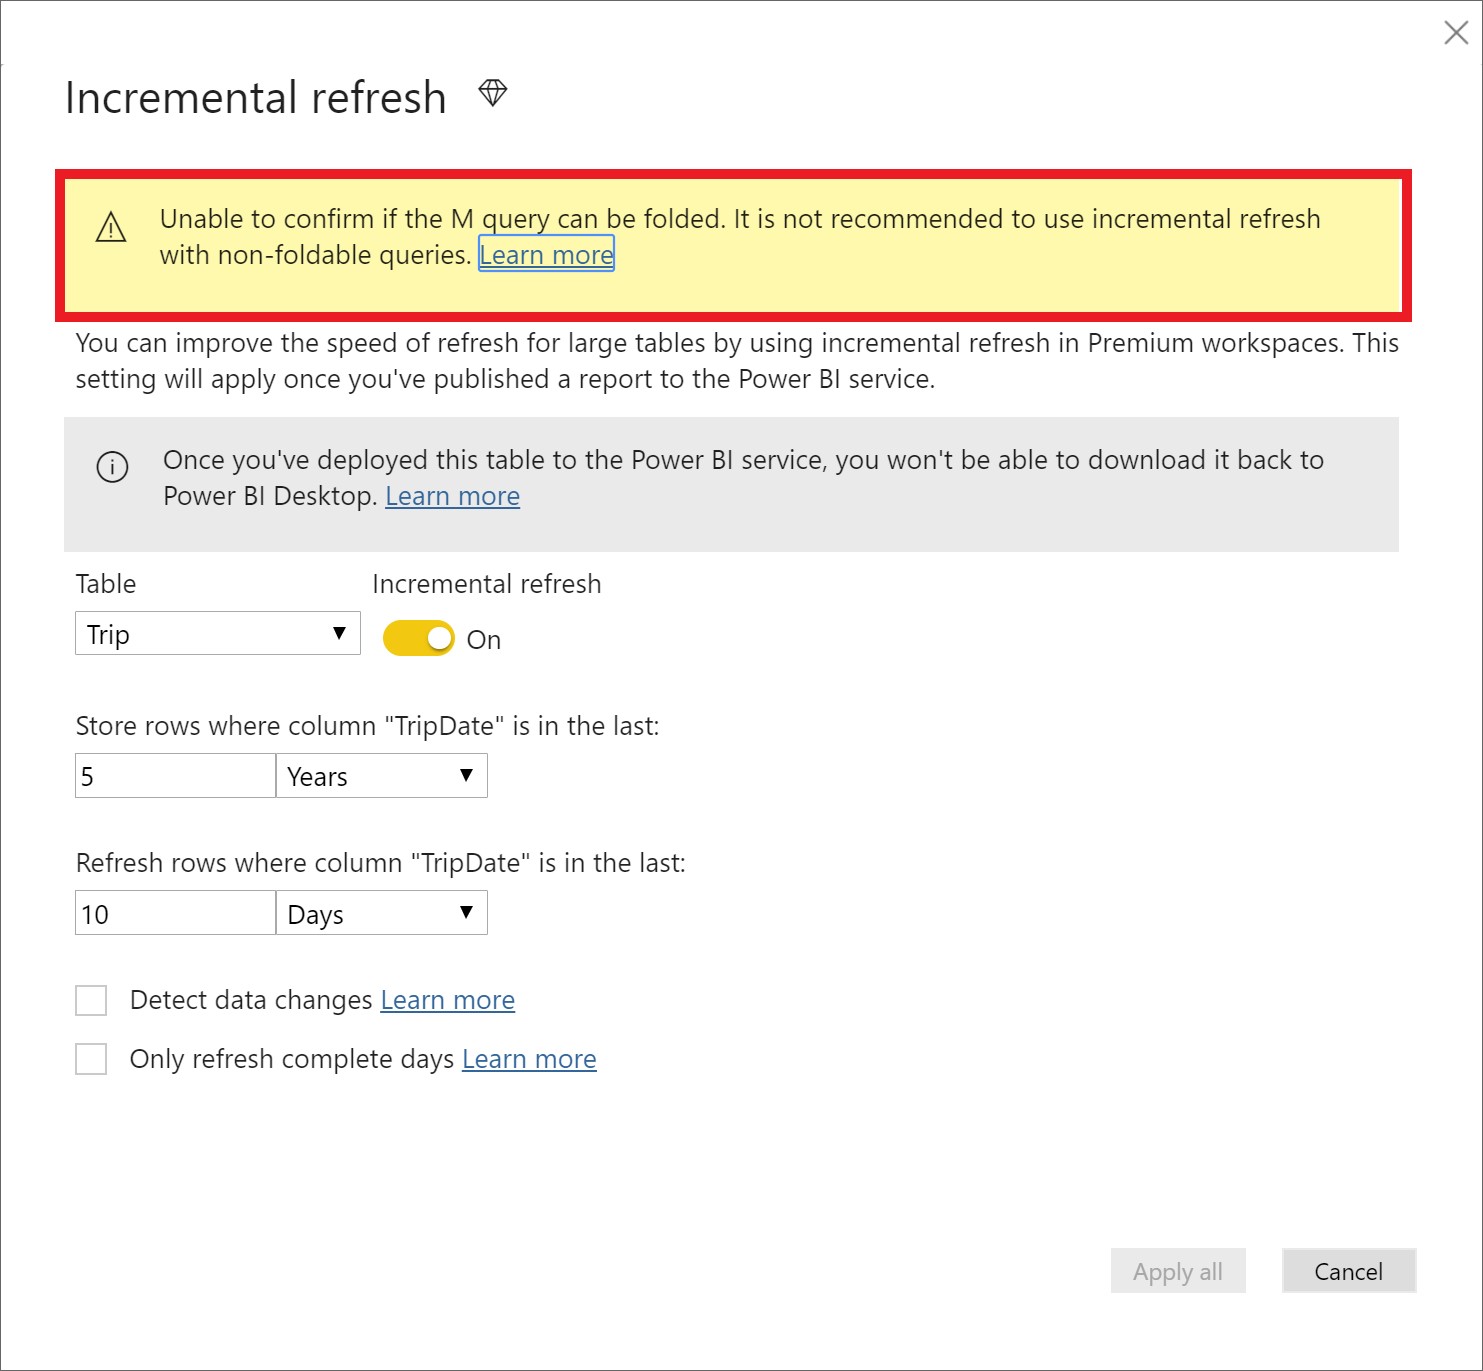This screenshot has width=1483, height=1371.
Task: Edit the refresh rows value showing 10
Action: 174,912
